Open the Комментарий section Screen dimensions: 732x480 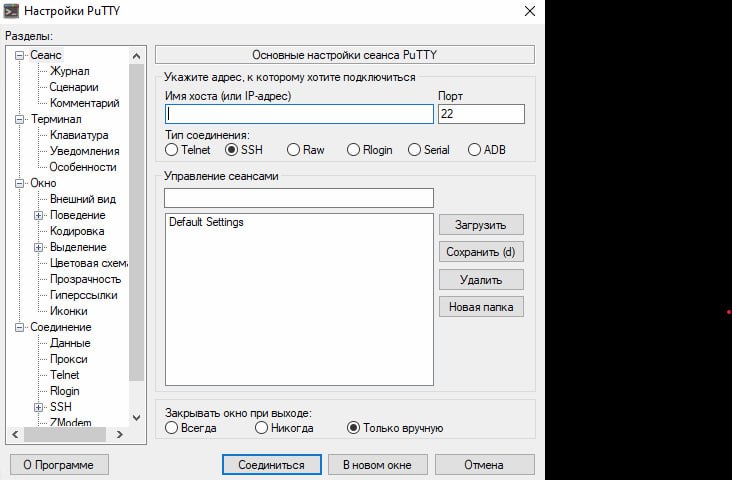click(84, 103)
